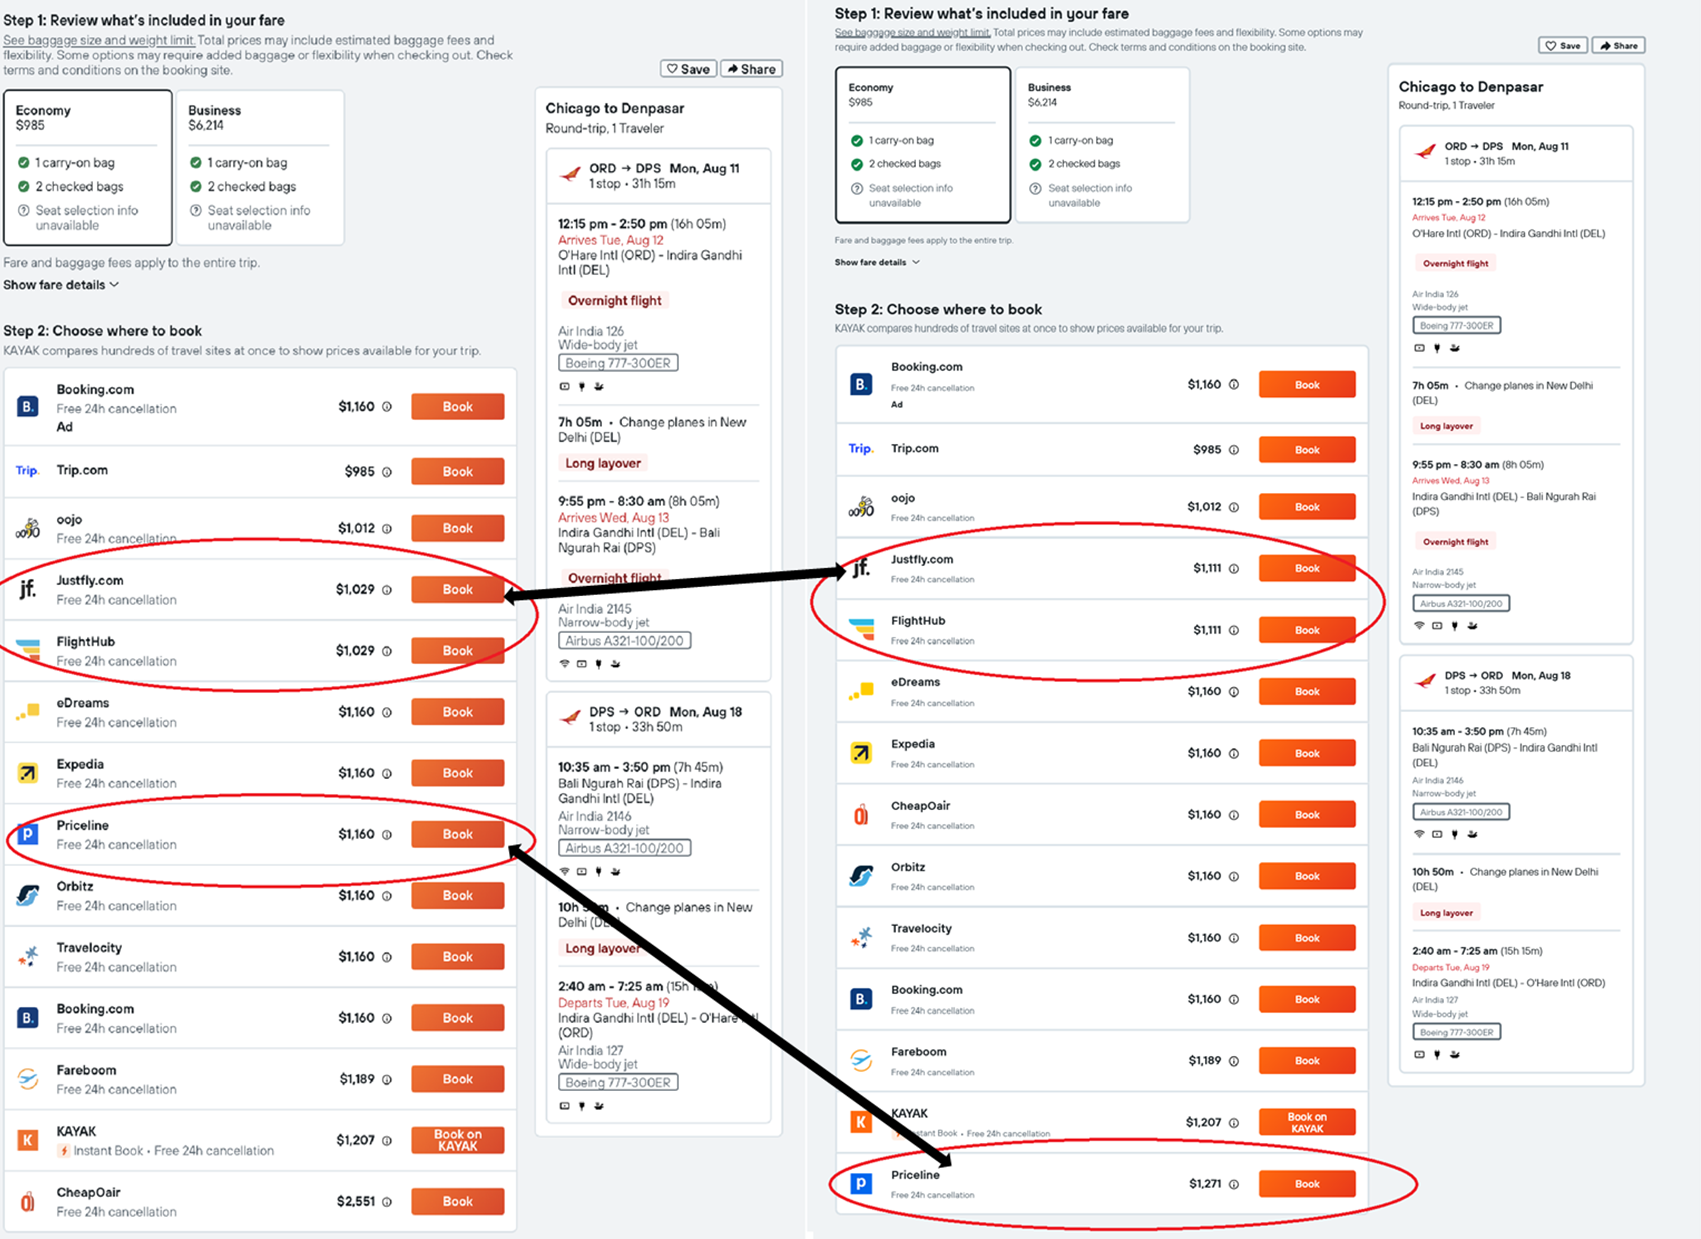Click info icon next to $2,551 CheapOair price
This screenshot has height=1239, width=1701.
[x=387, y=1202]
